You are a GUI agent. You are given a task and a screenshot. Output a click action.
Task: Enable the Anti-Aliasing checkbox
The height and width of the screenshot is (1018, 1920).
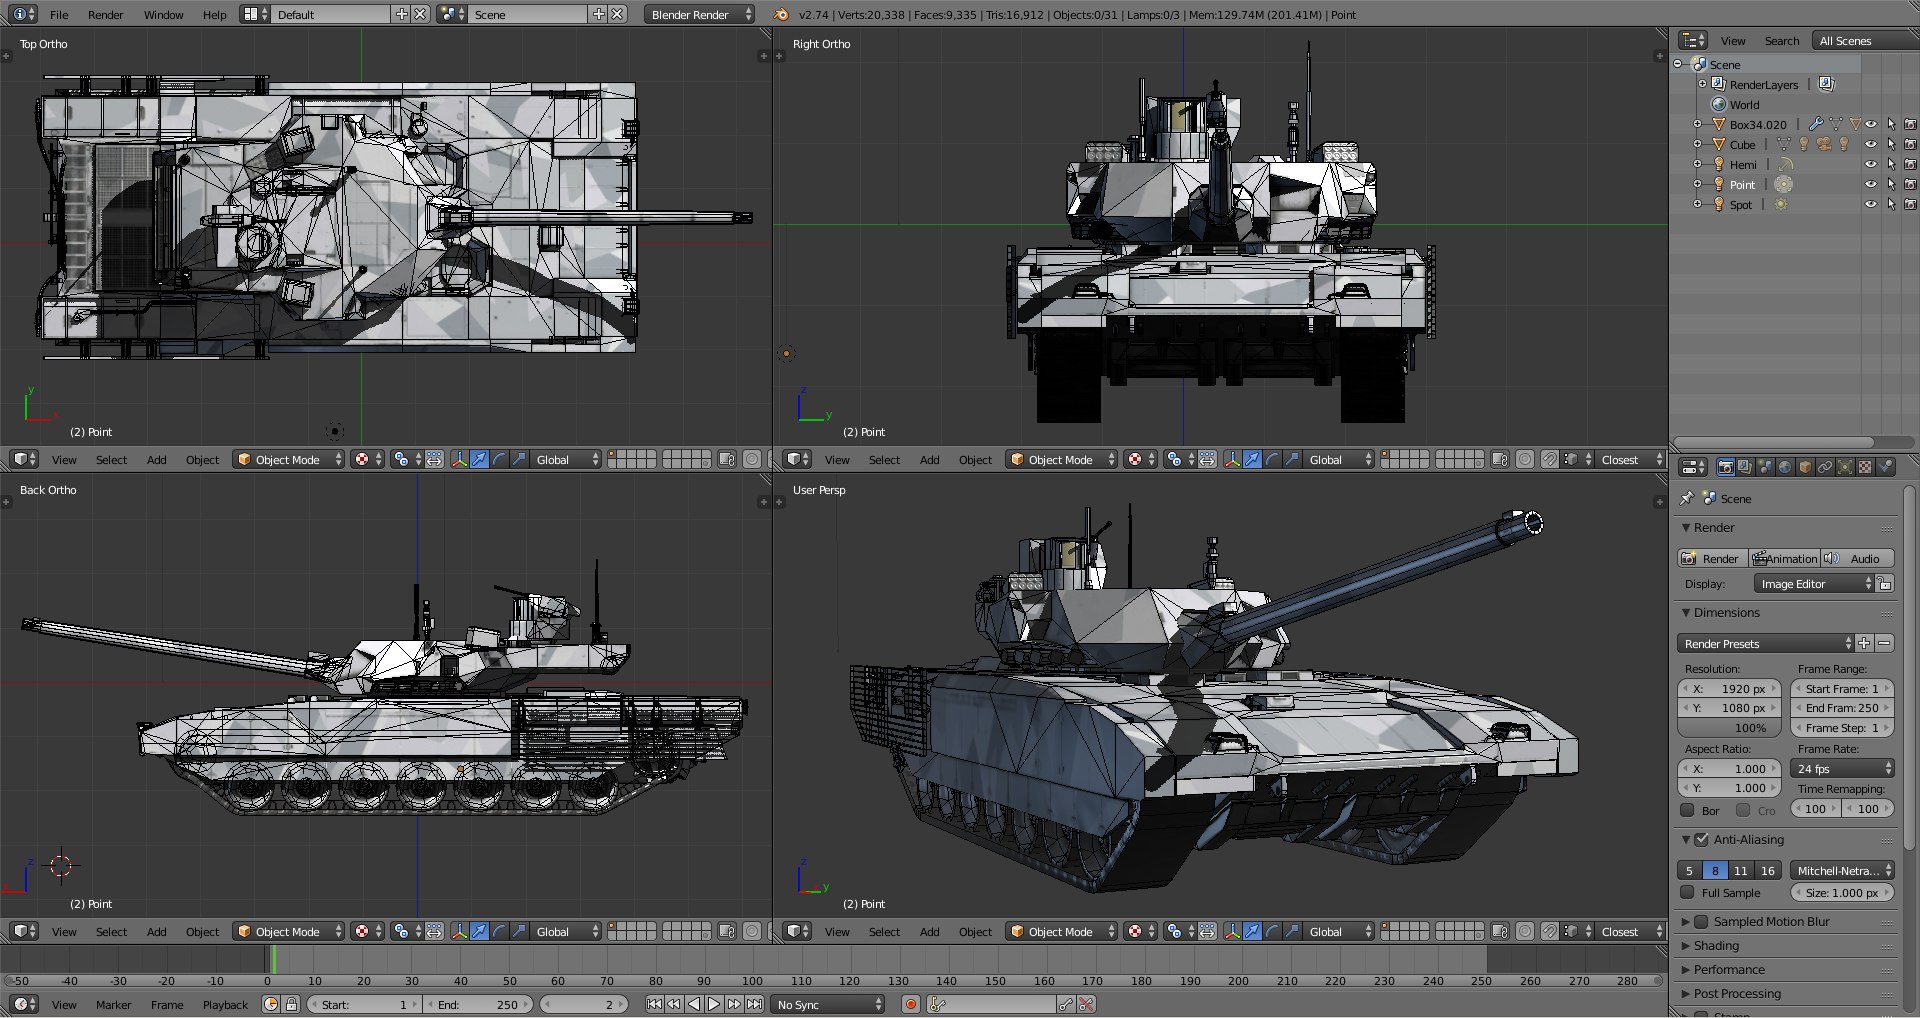coord(1701,839)
